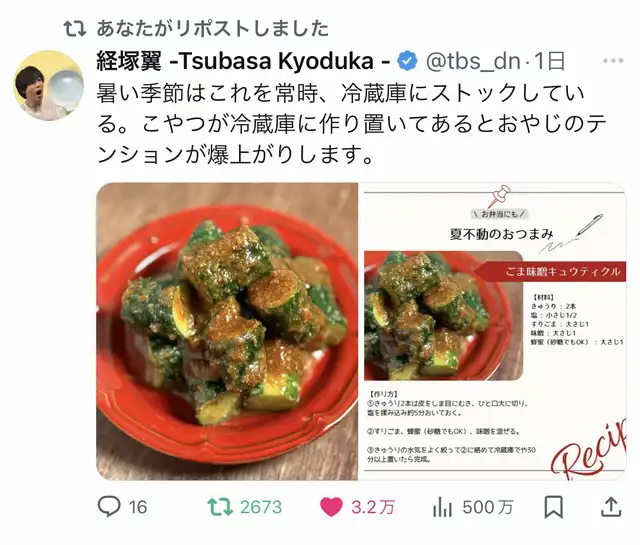The height and width of the screenshot is (545, 640).
Task: Open the three-dot more menu
Action: [613, 61]
